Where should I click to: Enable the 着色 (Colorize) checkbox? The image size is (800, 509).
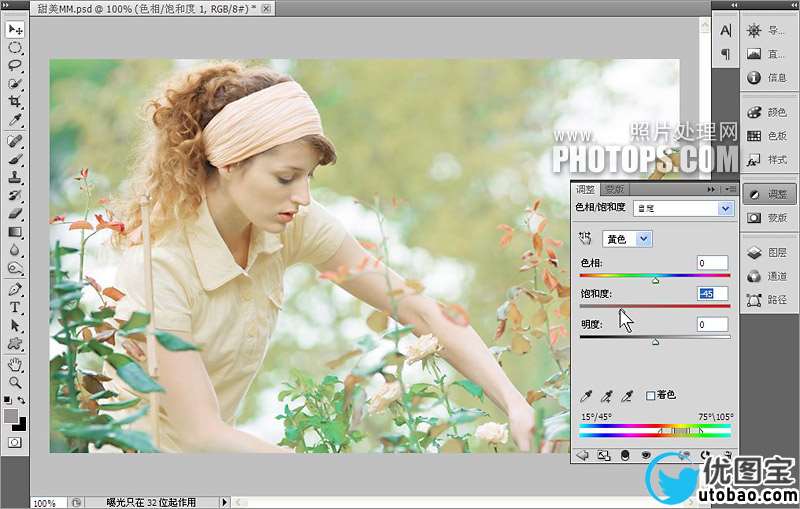tap(651, 396)
